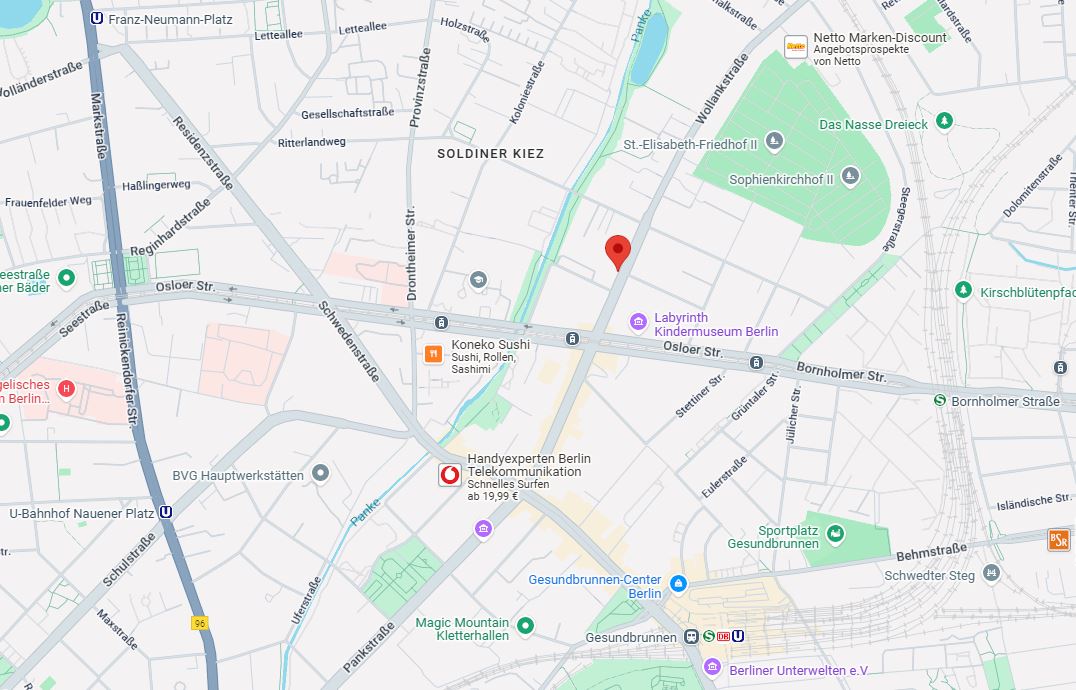Select Sportplatz Gesundbrunnen stadium icon

[x=835, y=534]
